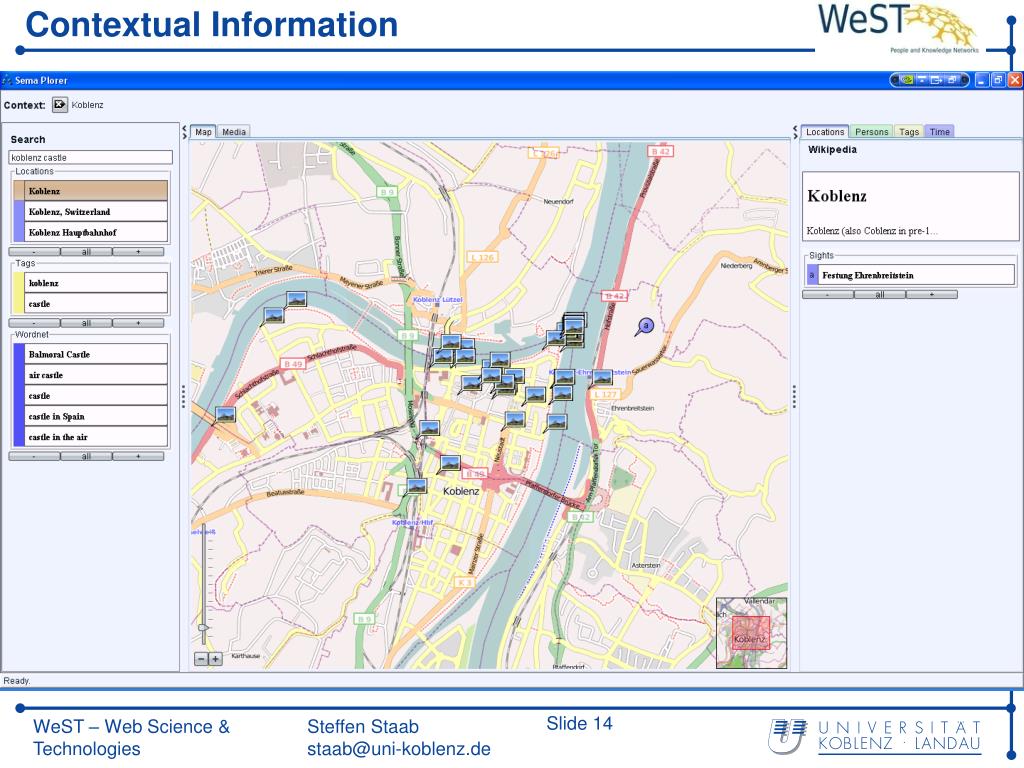Open the Tags tab in right panel
The width and height of the screenshot is (1024, 768).
(x=909, y=132)
